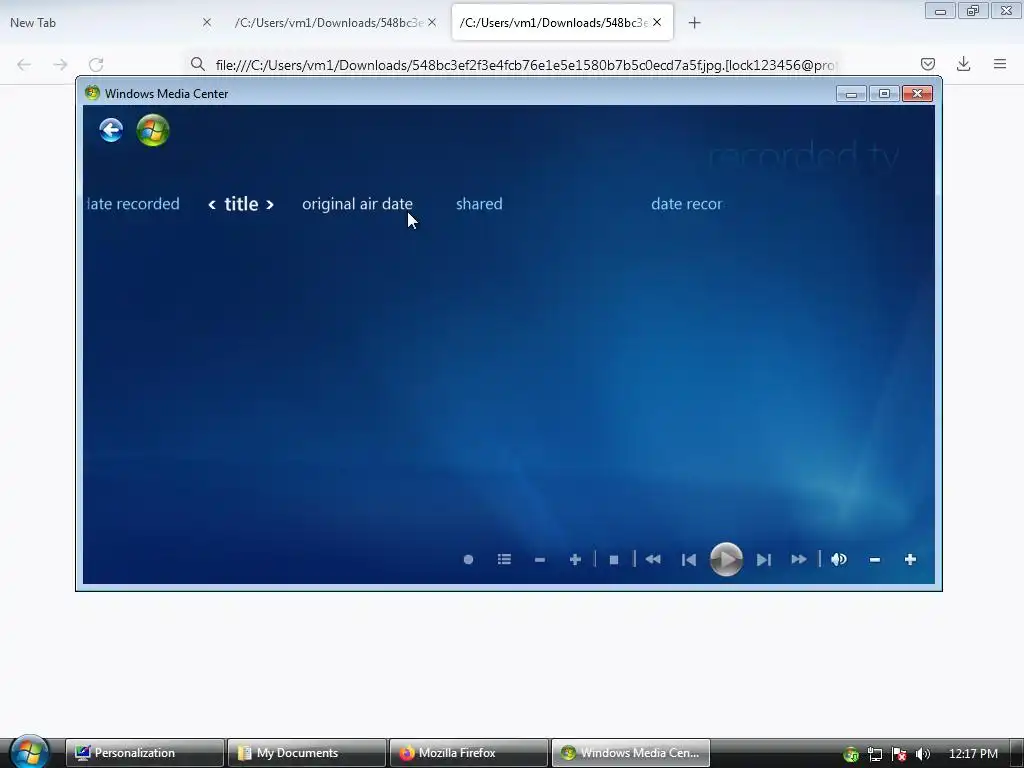Click security flag tray icon
1024x768 pixels.
(x=899, y=754)
